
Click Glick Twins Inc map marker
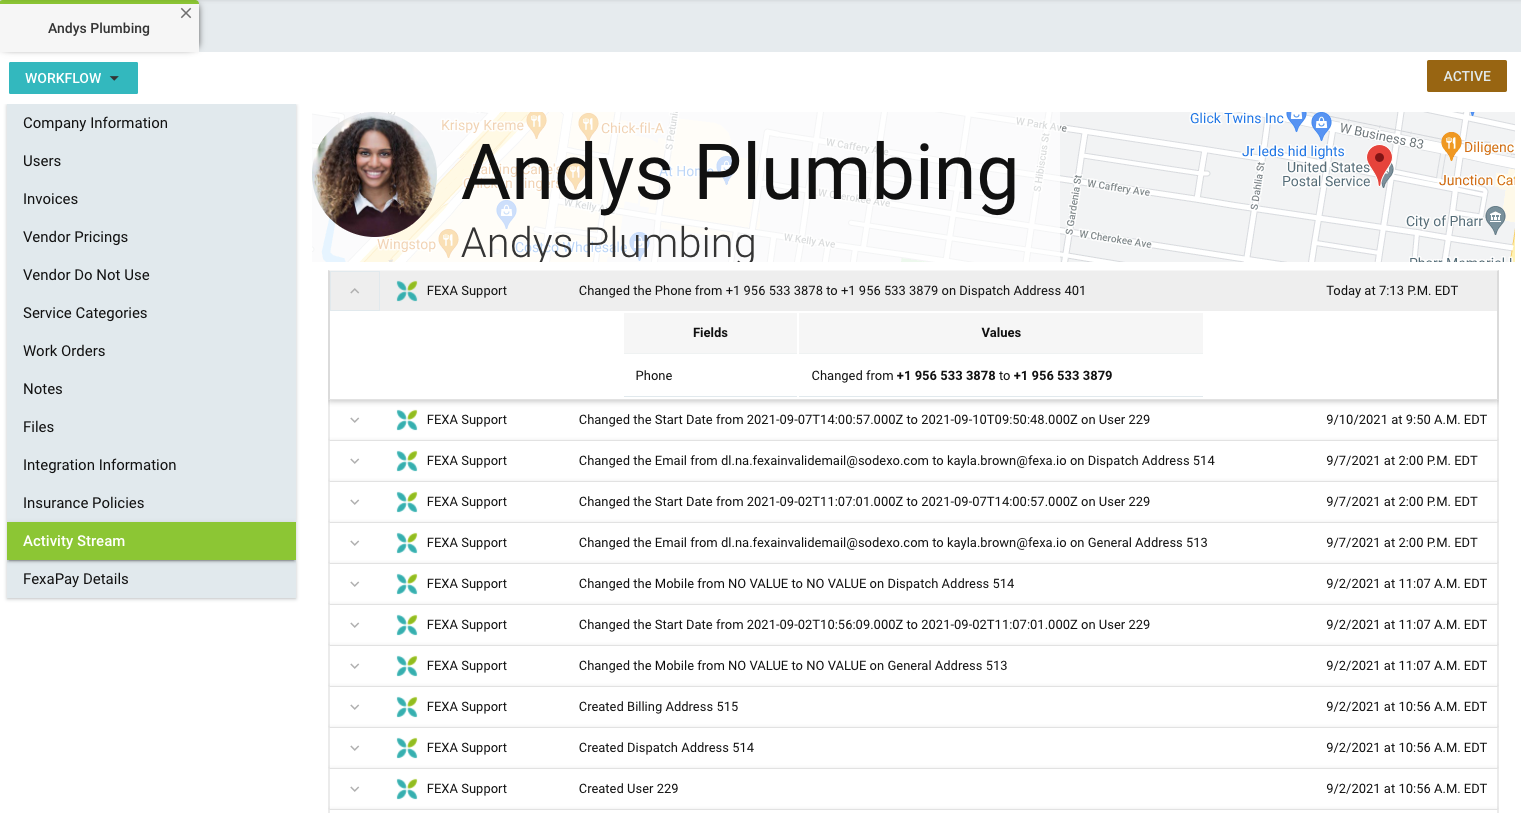1296,120
